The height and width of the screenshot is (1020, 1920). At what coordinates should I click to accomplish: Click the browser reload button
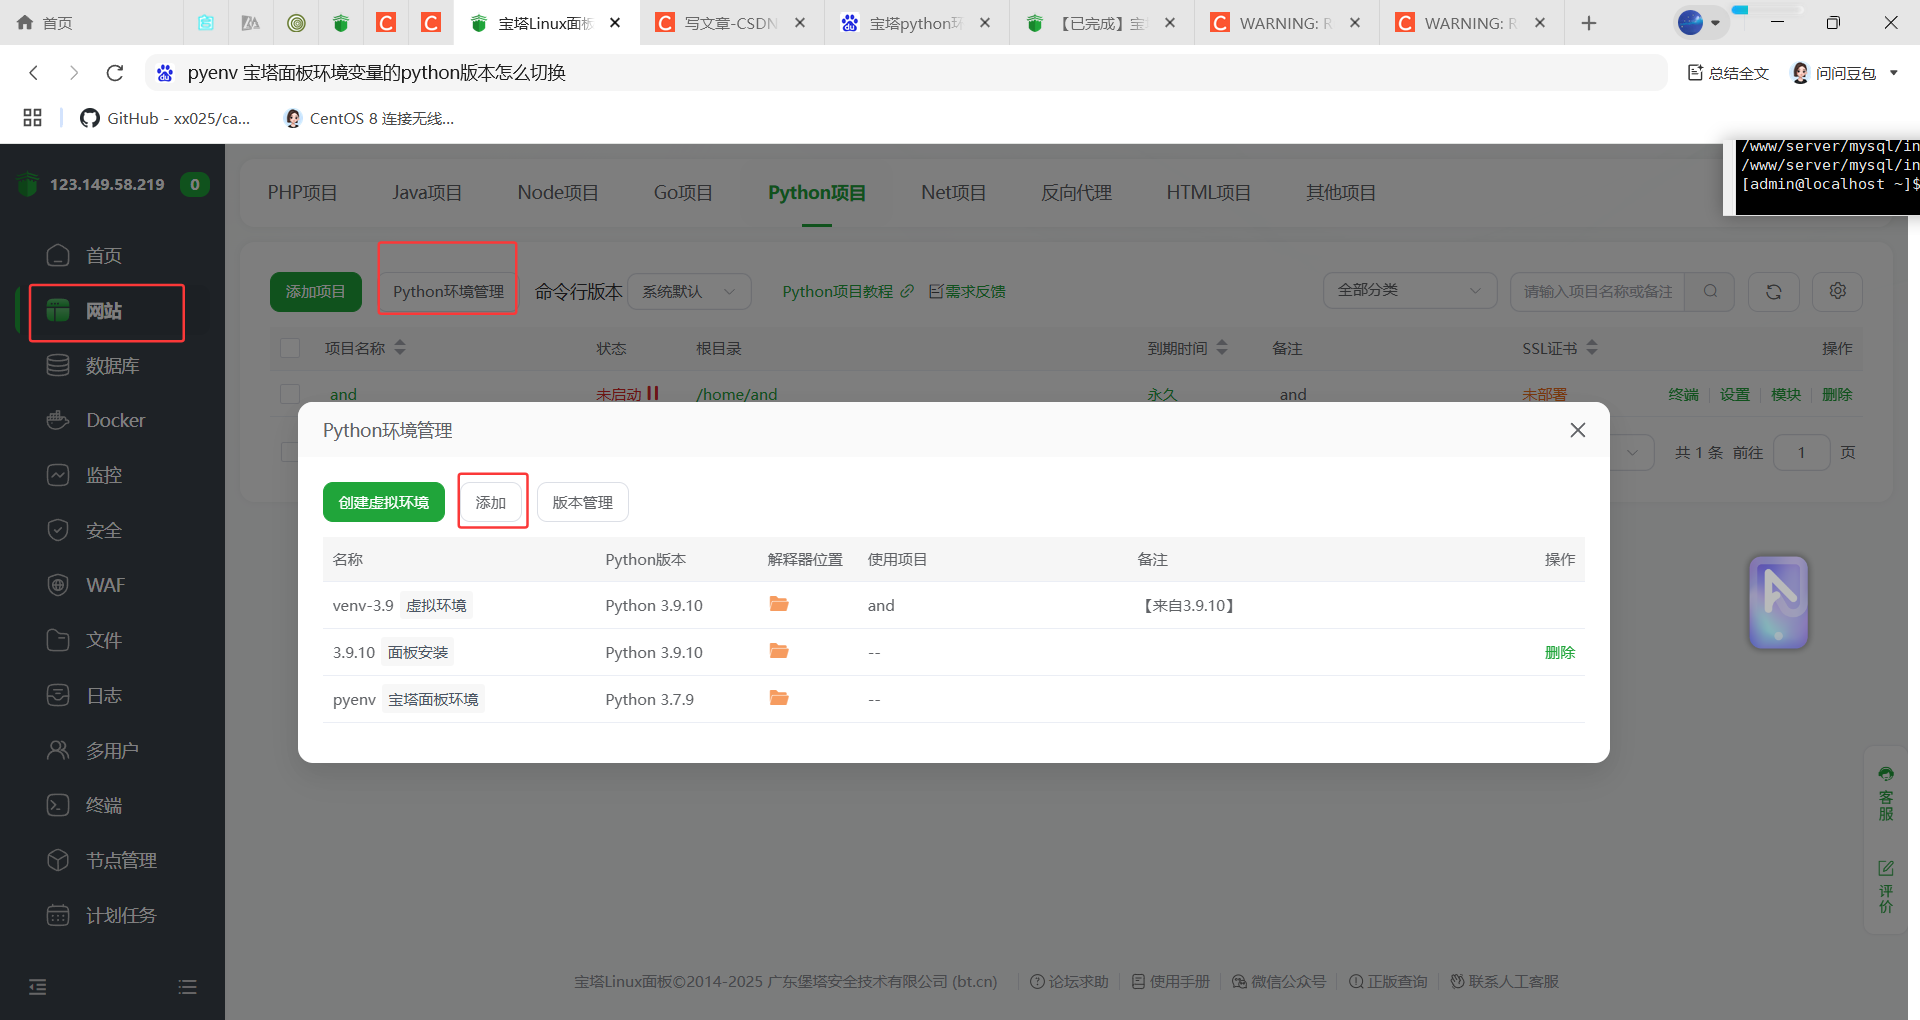(x=115, y=73)
